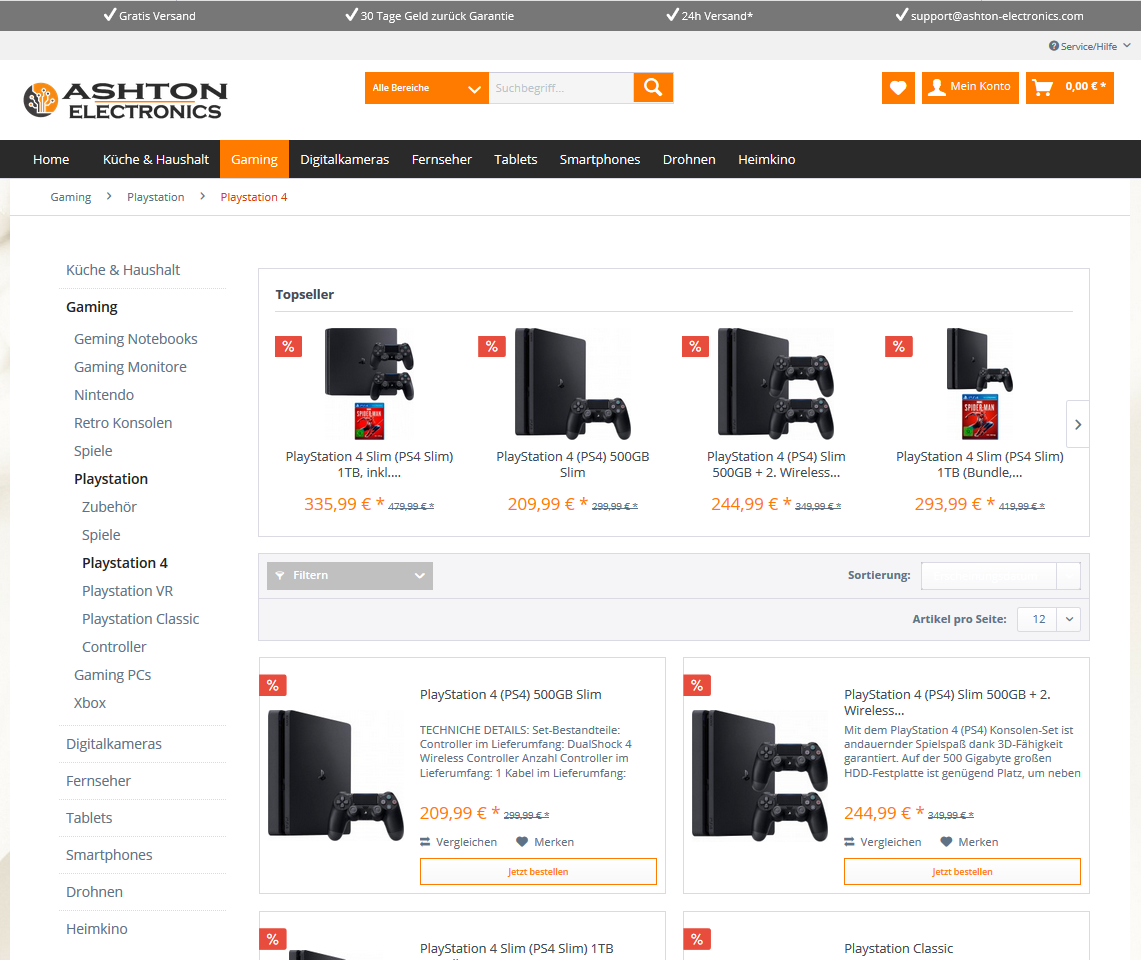The width and height of the screenshot is (1141, 960).
Task: Click the Mein Konto button
Action: tap(970, 88)
